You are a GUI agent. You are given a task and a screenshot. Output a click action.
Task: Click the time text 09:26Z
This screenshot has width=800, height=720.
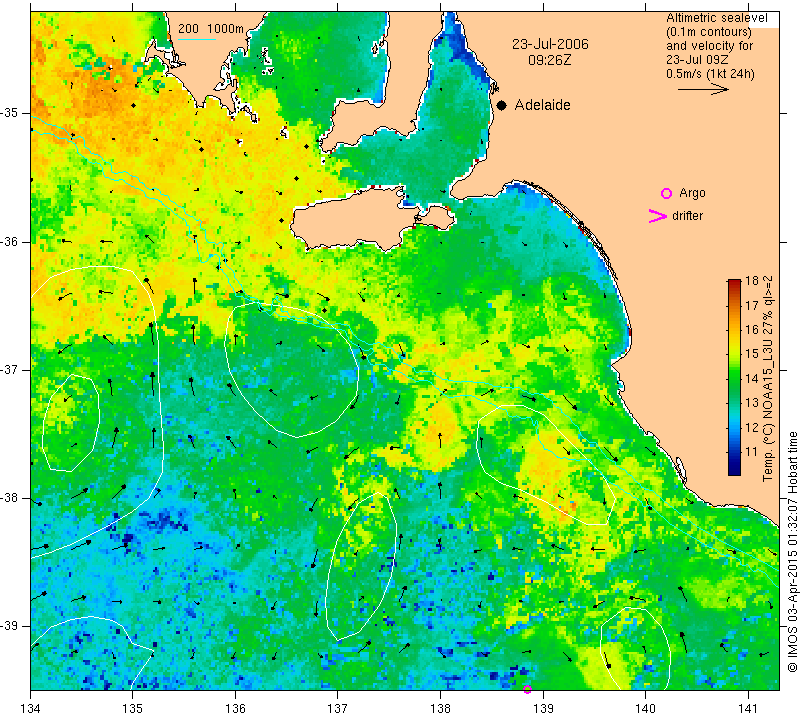point(549,60)
